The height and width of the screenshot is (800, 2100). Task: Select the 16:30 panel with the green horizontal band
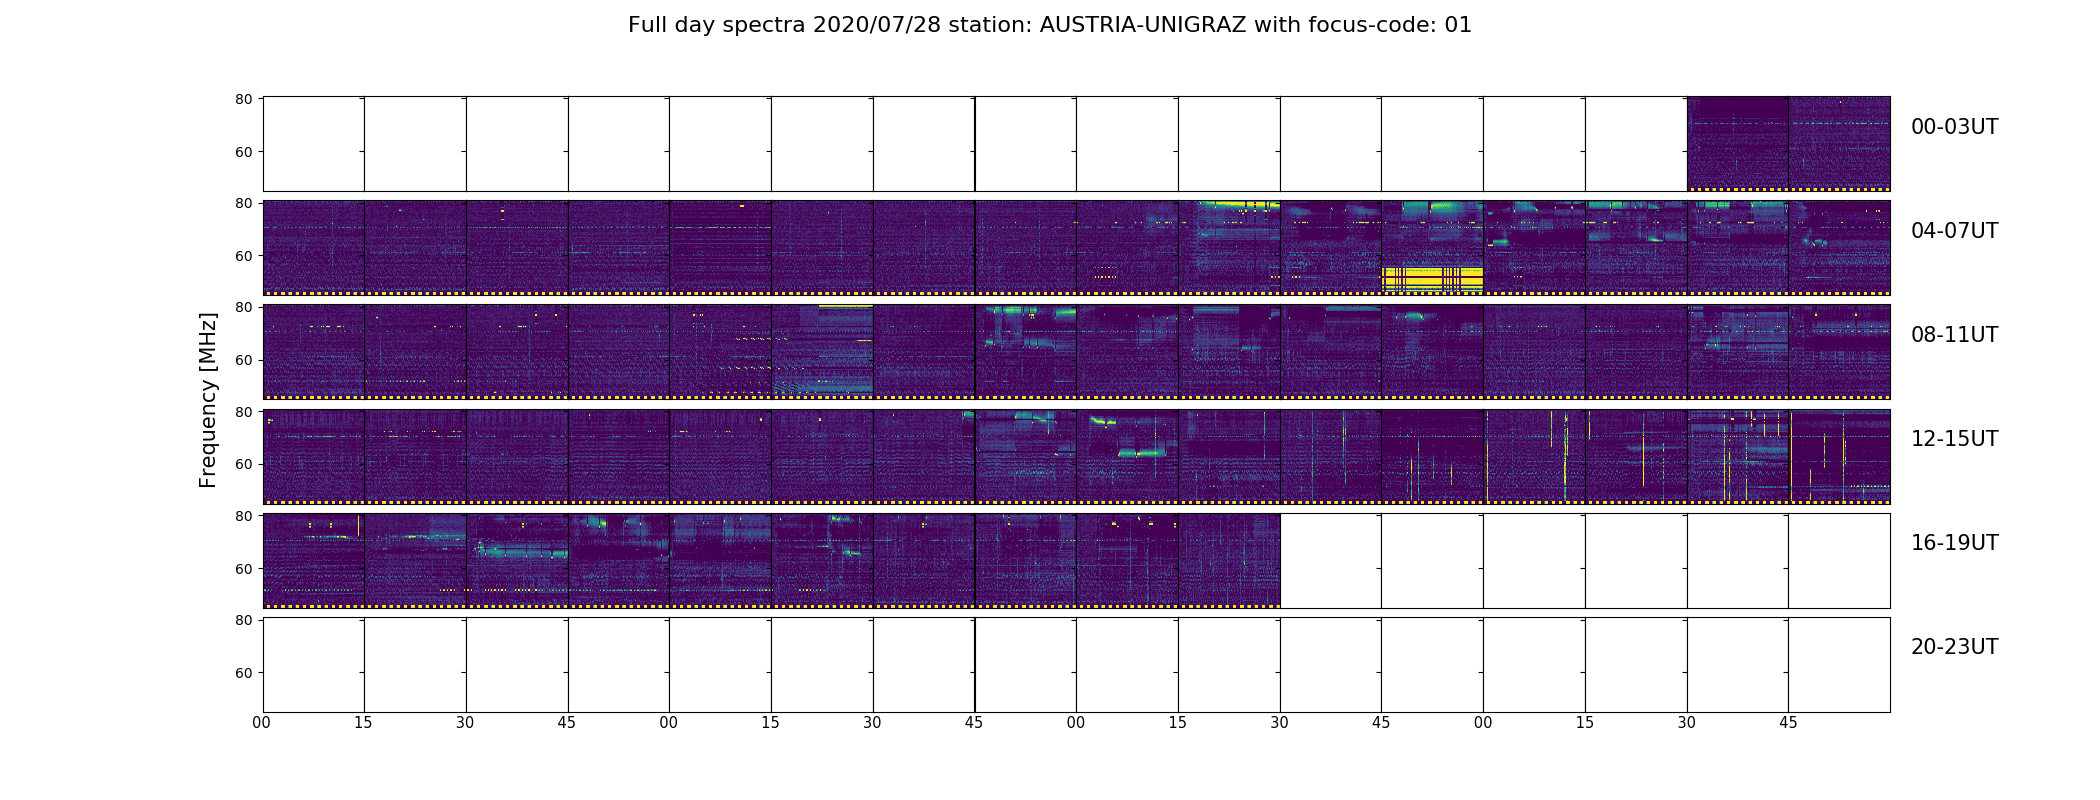tap(517, 560)
